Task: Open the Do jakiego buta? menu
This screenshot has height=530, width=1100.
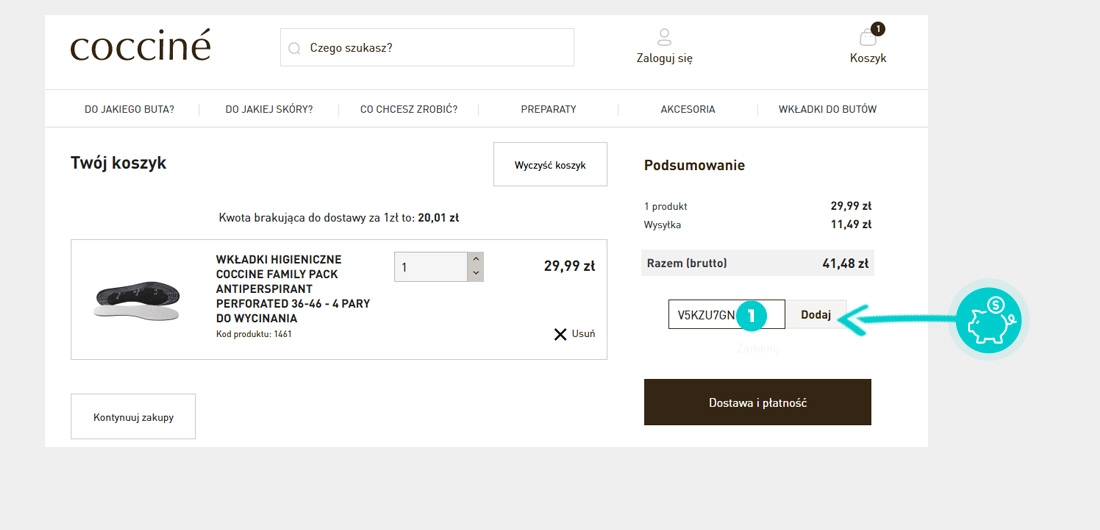Action: (129, 109)
